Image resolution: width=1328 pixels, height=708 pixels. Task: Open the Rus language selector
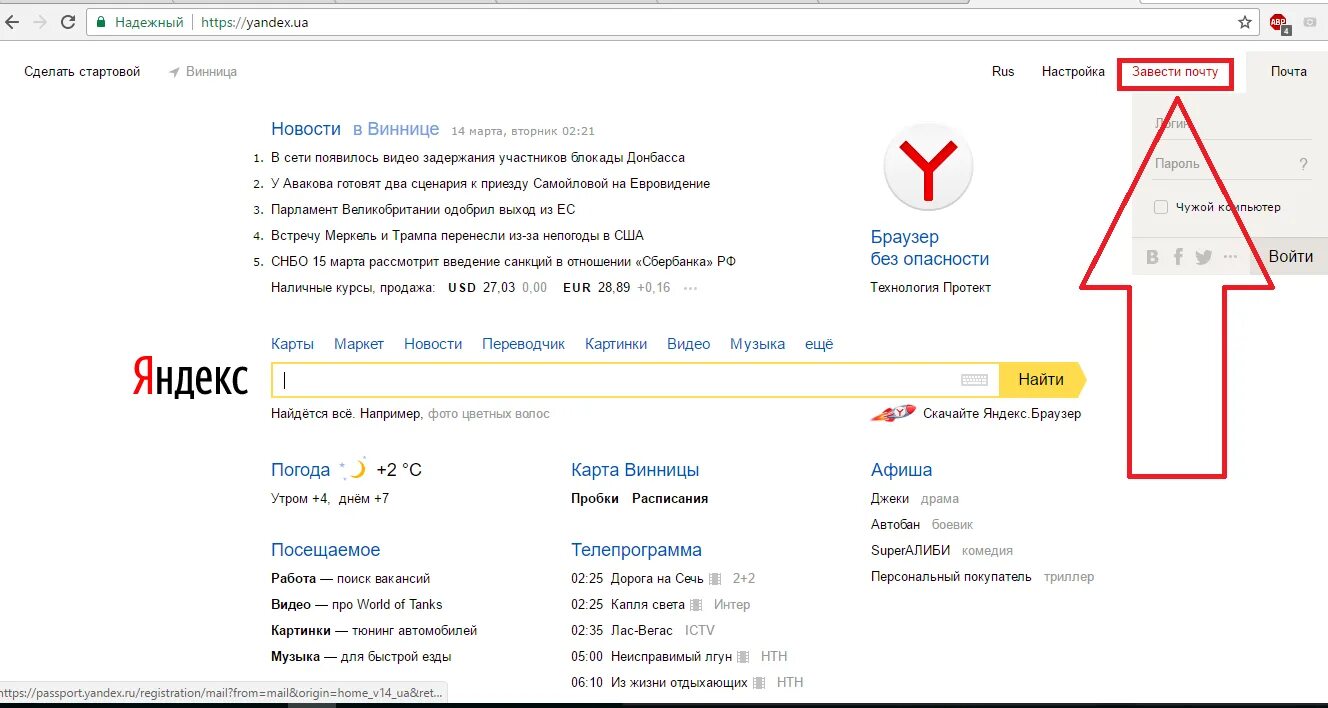pos(1003,72)
